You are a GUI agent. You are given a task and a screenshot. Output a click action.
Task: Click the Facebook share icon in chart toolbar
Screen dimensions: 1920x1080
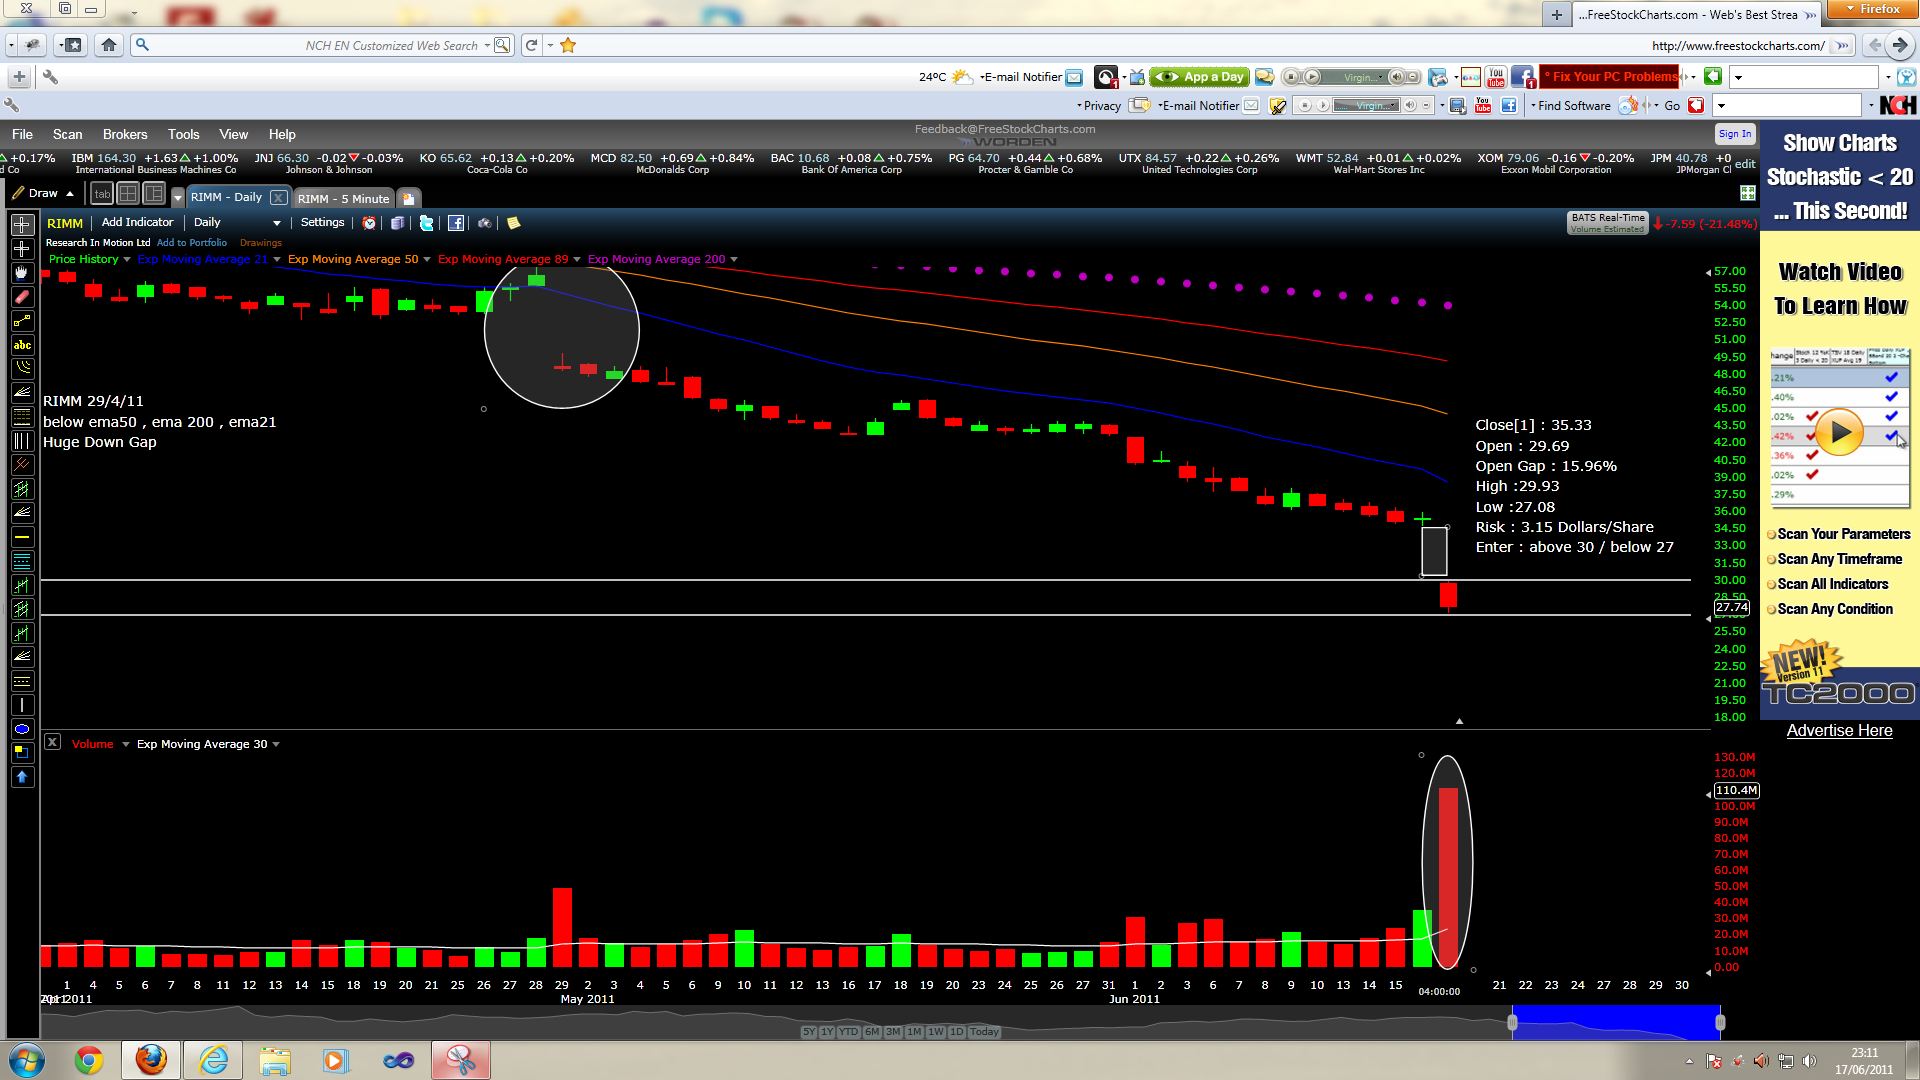[455, 223]
